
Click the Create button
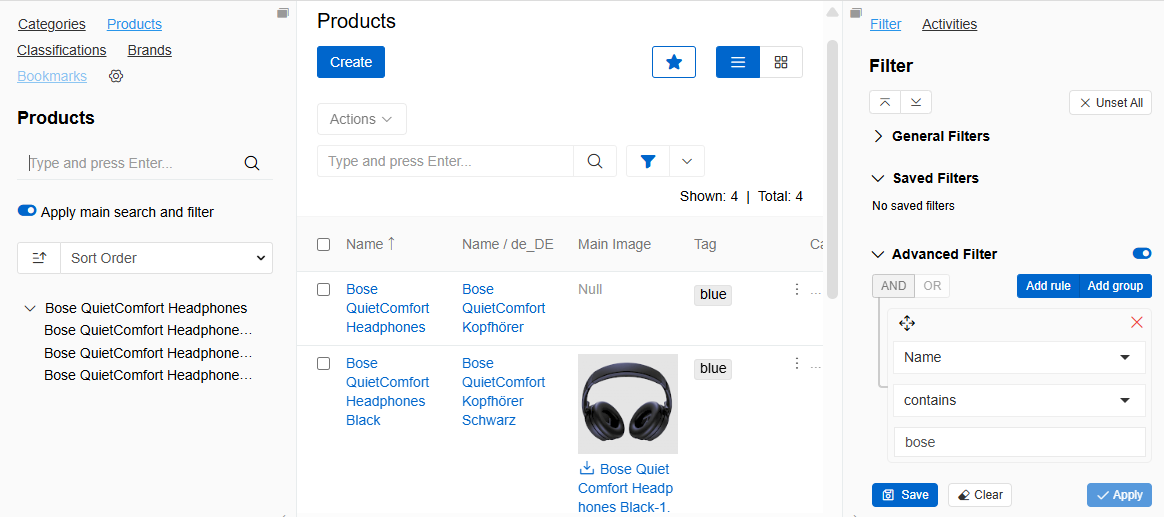(351, 62)
